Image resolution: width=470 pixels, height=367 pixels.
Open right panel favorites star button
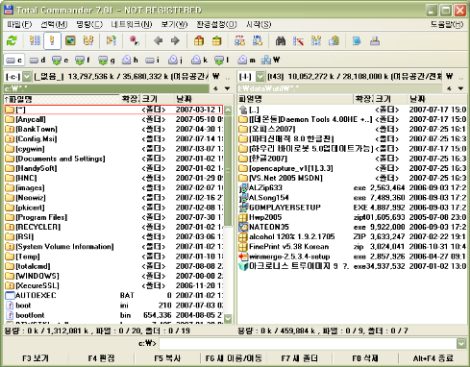pyautogui.click(x=449, y=89)
